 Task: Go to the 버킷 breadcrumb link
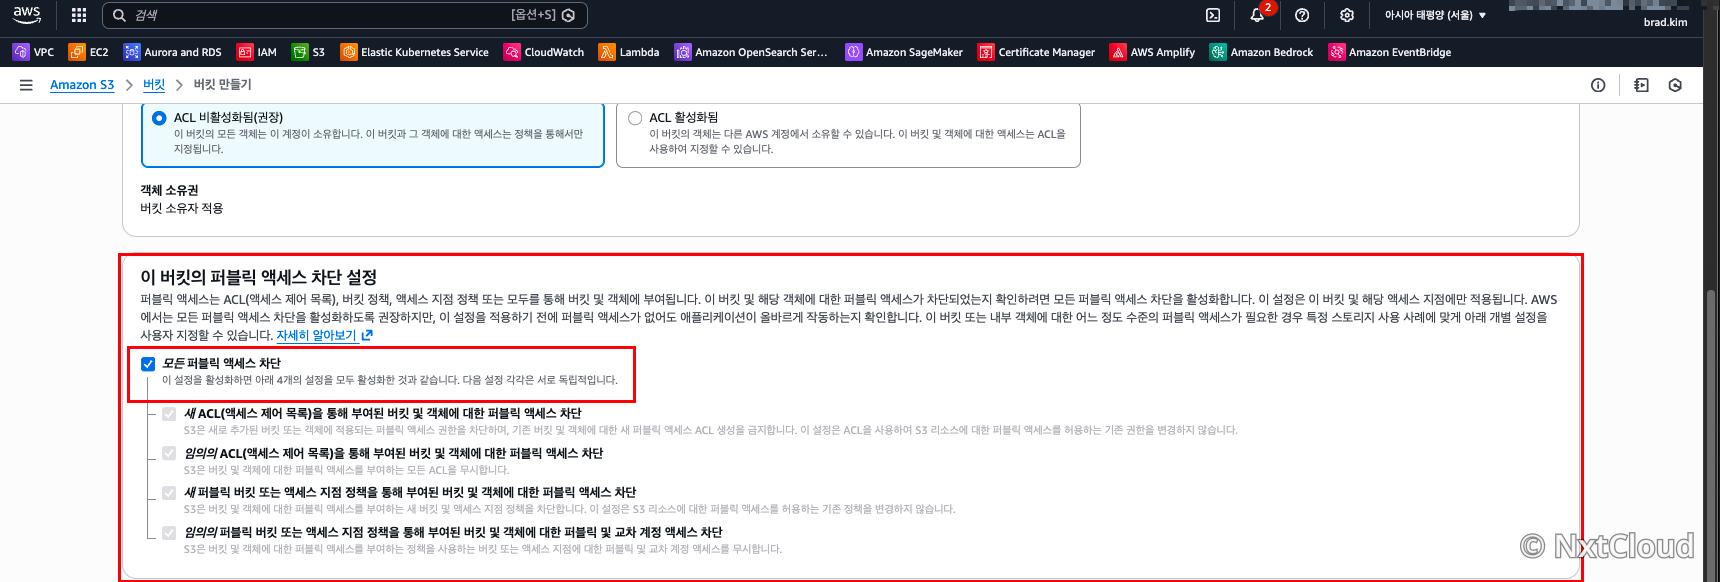point(154,85)
